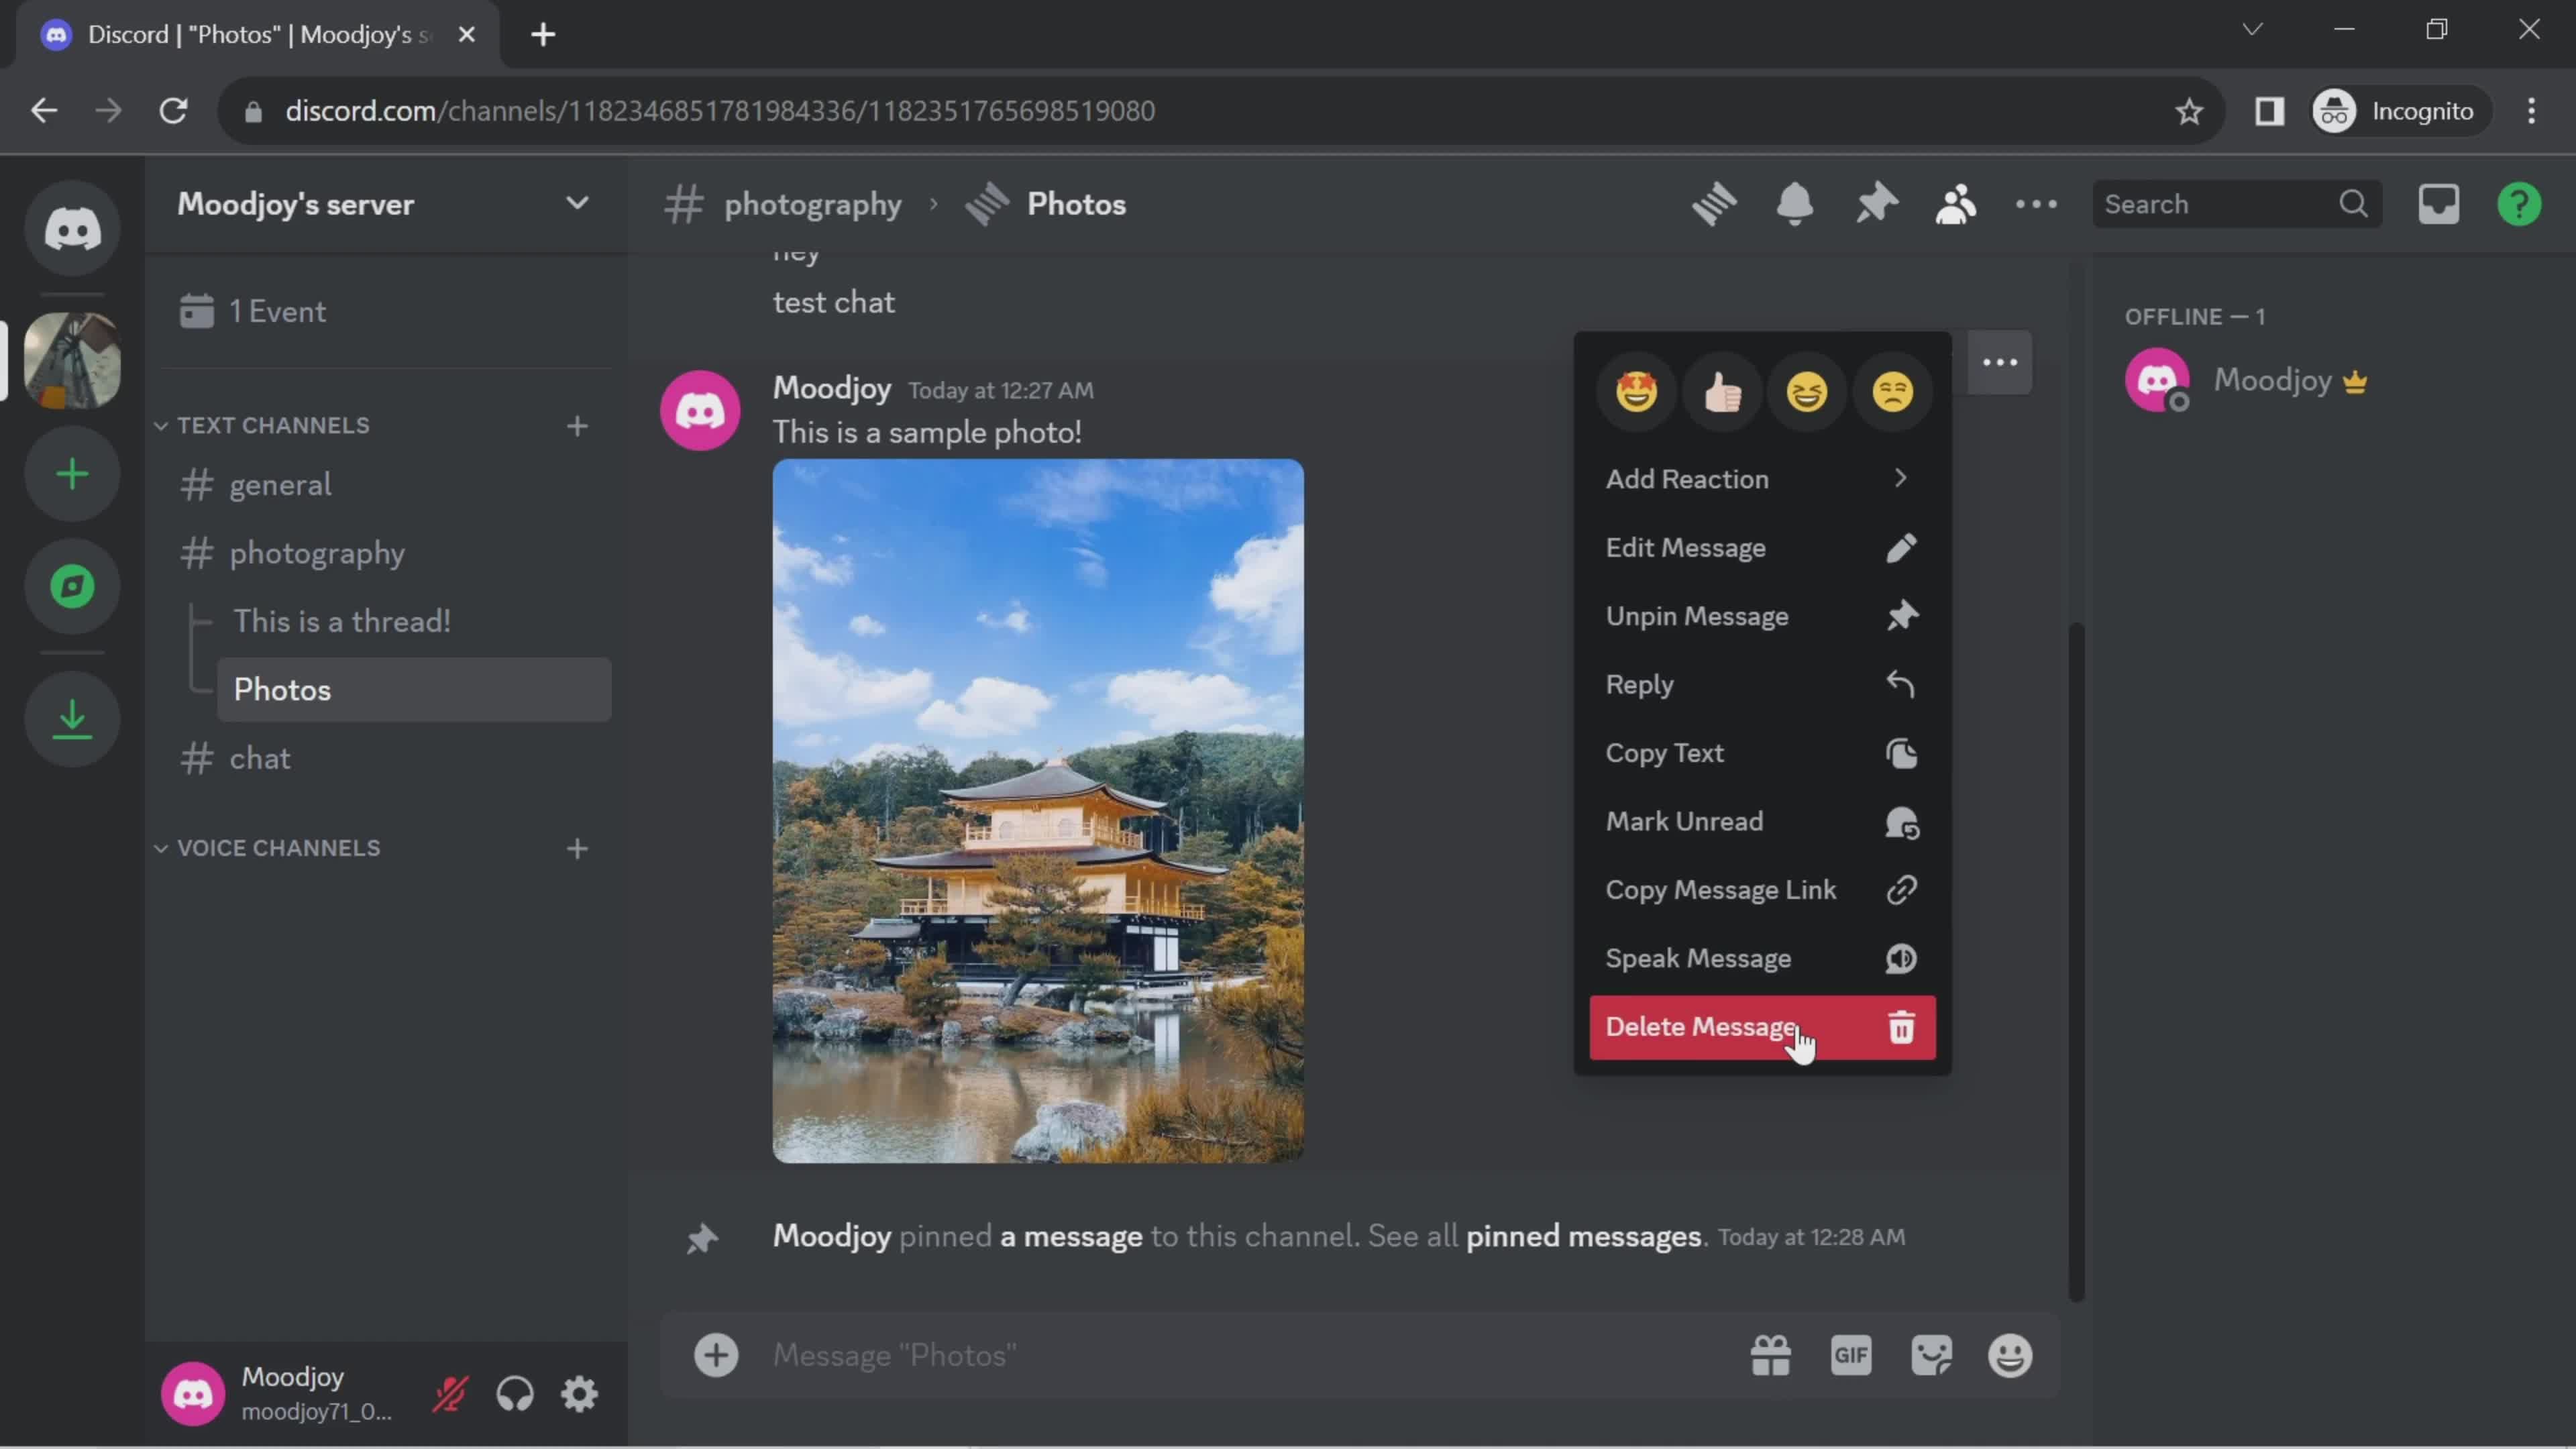
Task: Select the Photos thread in sidebar
Action: (x=414, y=690)
